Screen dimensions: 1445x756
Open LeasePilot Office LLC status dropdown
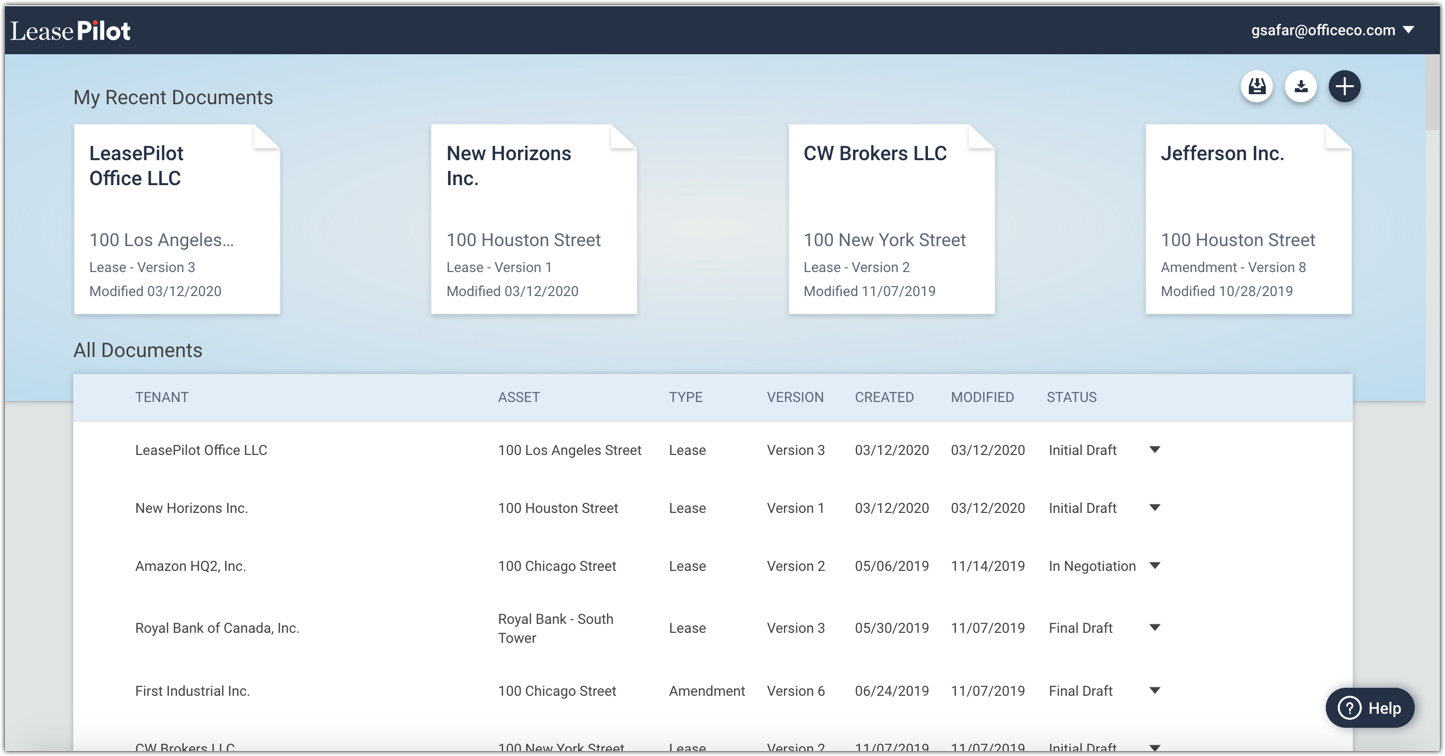pyautogui.click(x=1154, y=450)
